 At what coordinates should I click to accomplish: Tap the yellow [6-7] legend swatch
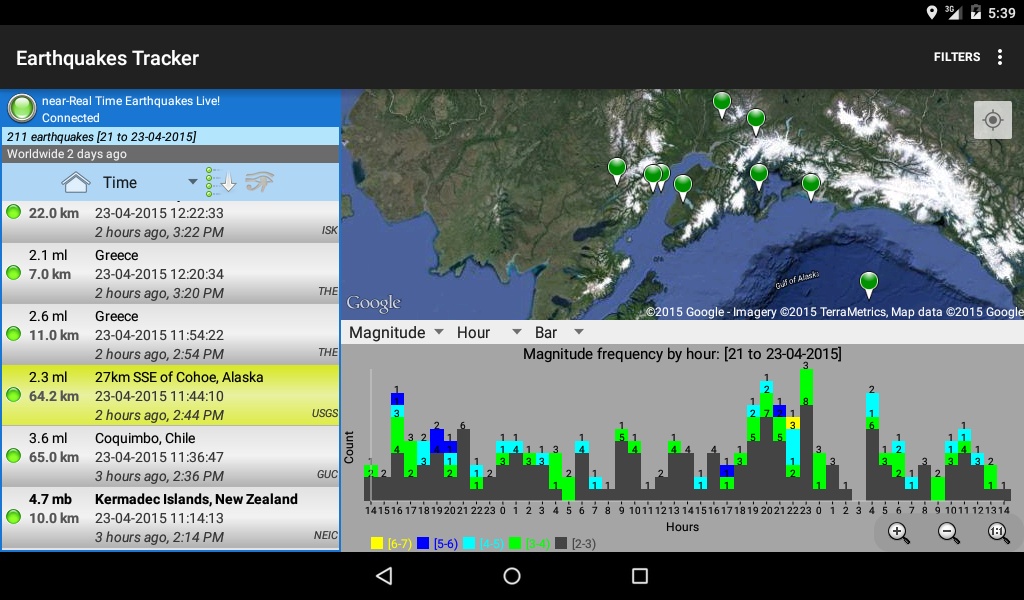[x=377, y=543]
